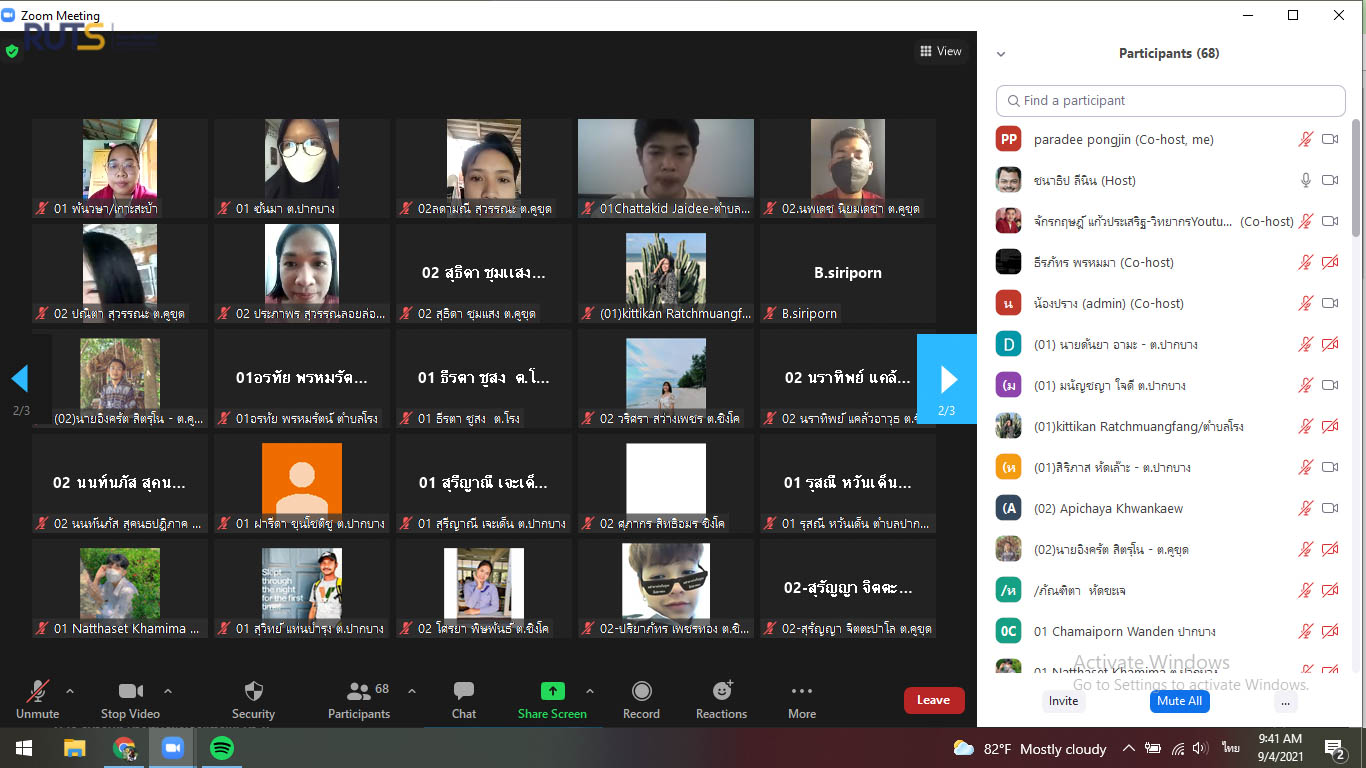
Task: Switch the ไทย input language indicator
Action: click(x=1230, y=748)
